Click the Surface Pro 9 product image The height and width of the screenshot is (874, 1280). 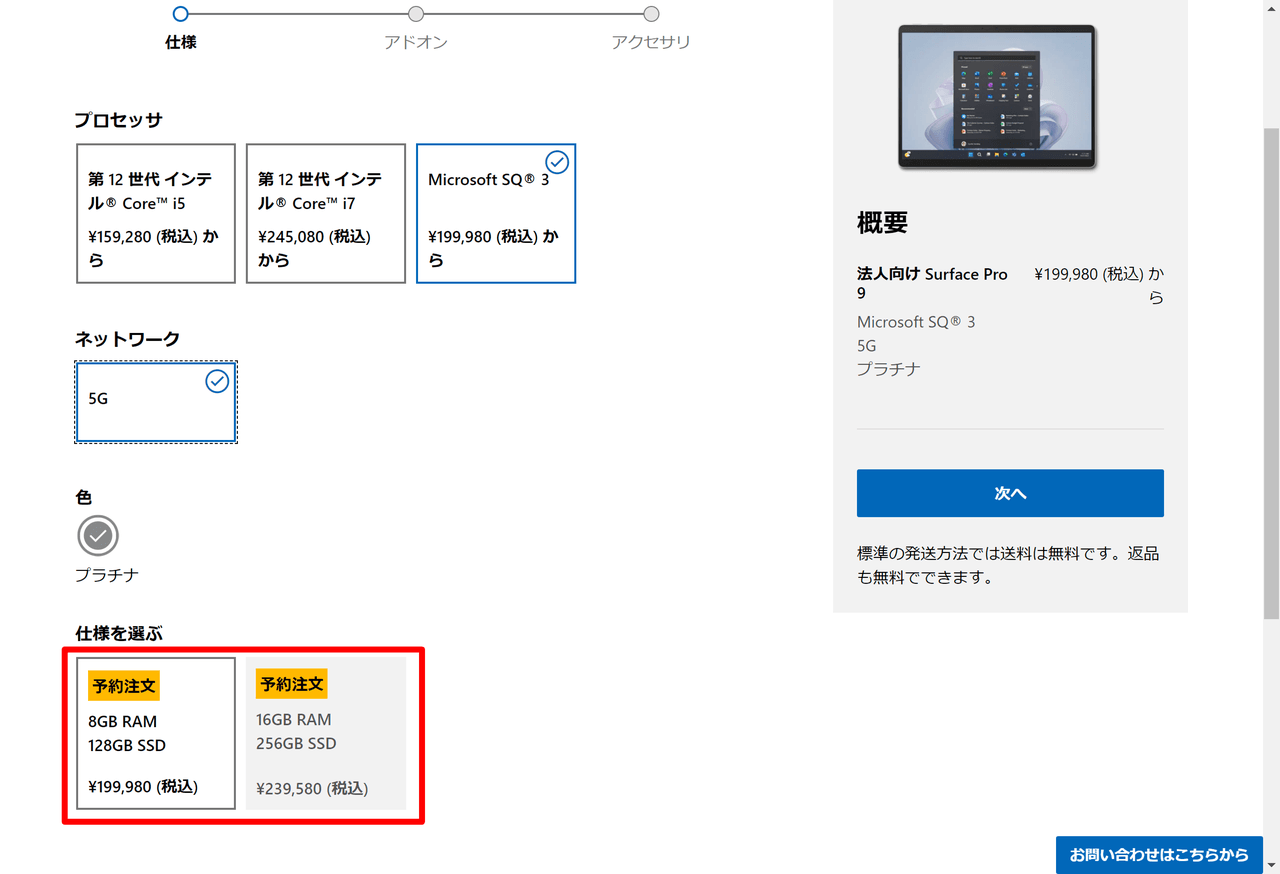pyautogui.click(x=997, y=96)
